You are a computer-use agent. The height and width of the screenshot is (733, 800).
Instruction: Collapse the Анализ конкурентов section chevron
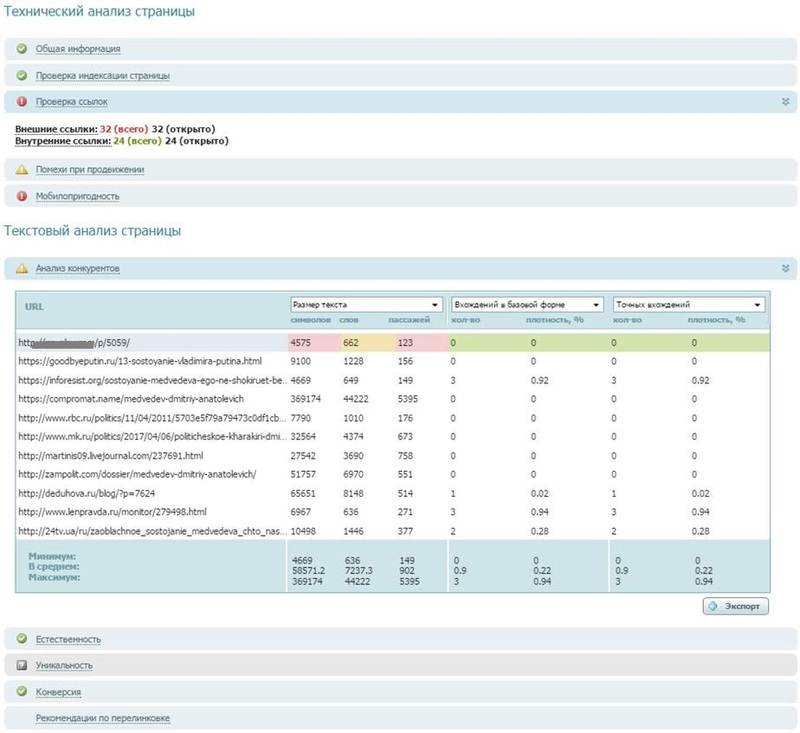786,268
